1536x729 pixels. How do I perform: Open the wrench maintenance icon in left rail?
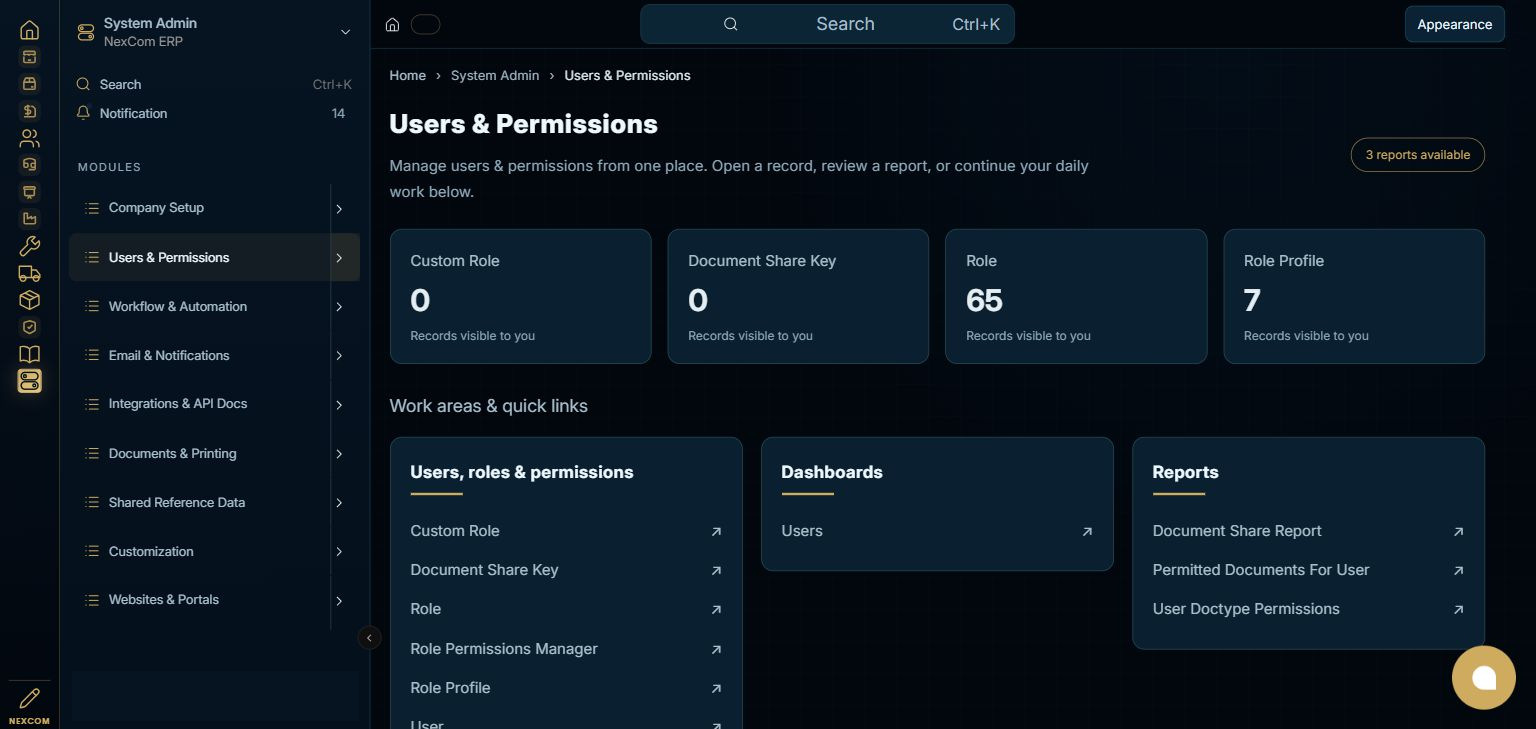coord(30,246)
